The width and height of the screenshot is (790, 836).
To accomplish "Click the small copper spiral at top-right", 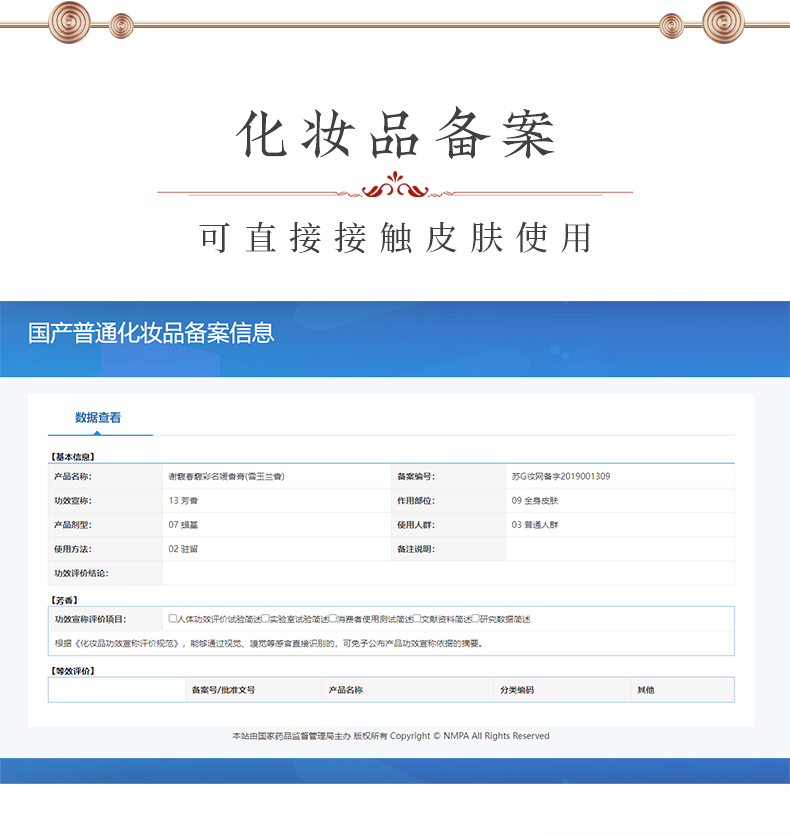I will (x=670, y=23).
